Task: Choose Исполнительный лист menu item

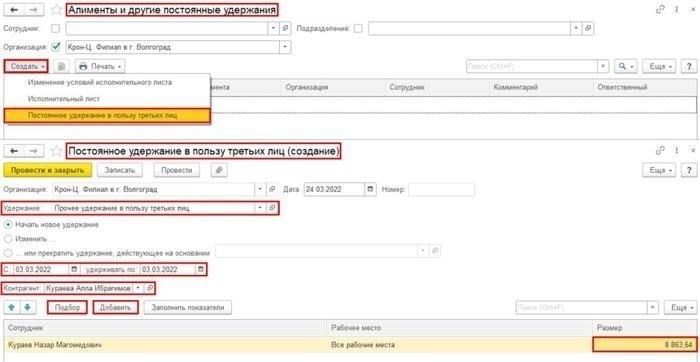Action: point(107,99)
